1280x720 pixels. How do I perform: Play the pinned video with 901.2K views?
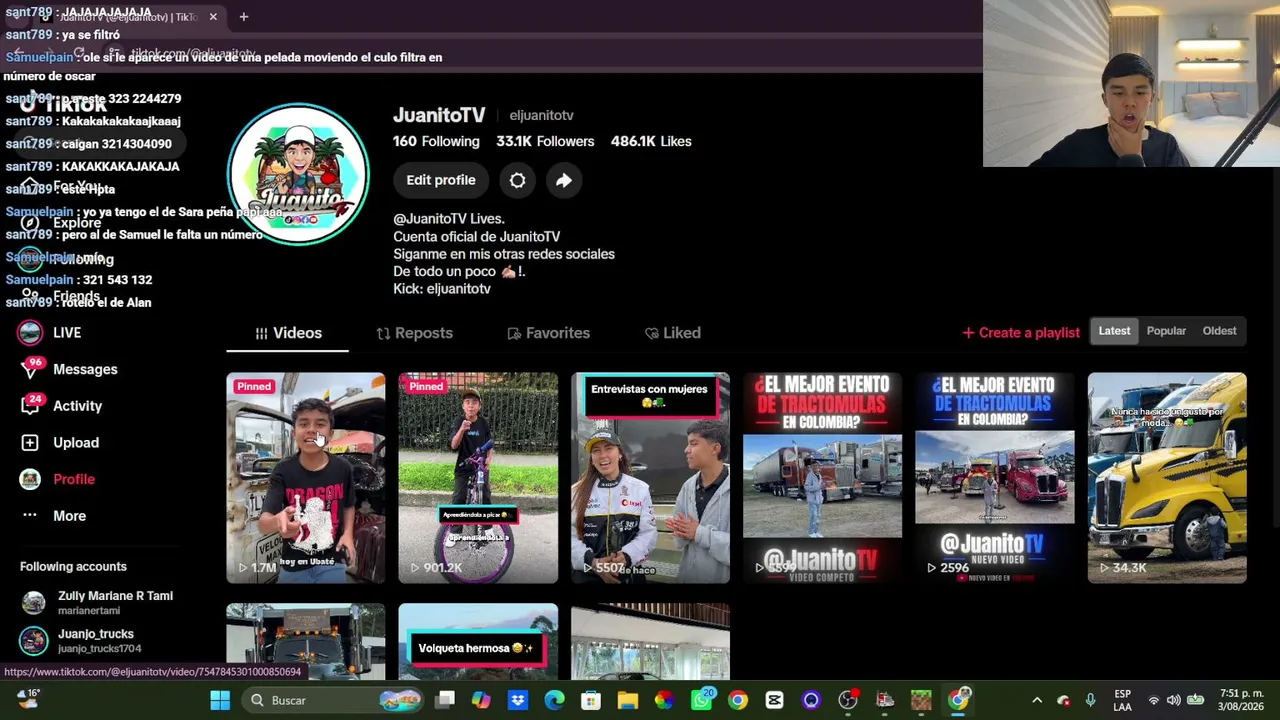pos(478,478)
